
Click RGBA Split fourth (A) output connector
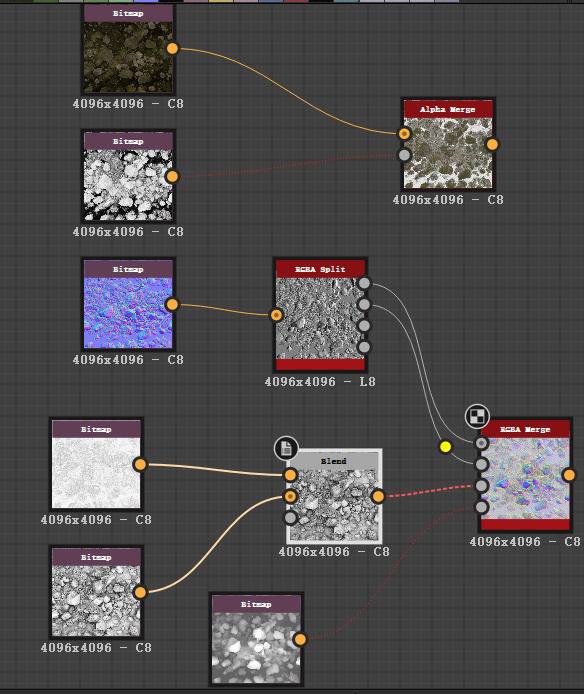tap(364, 347)
